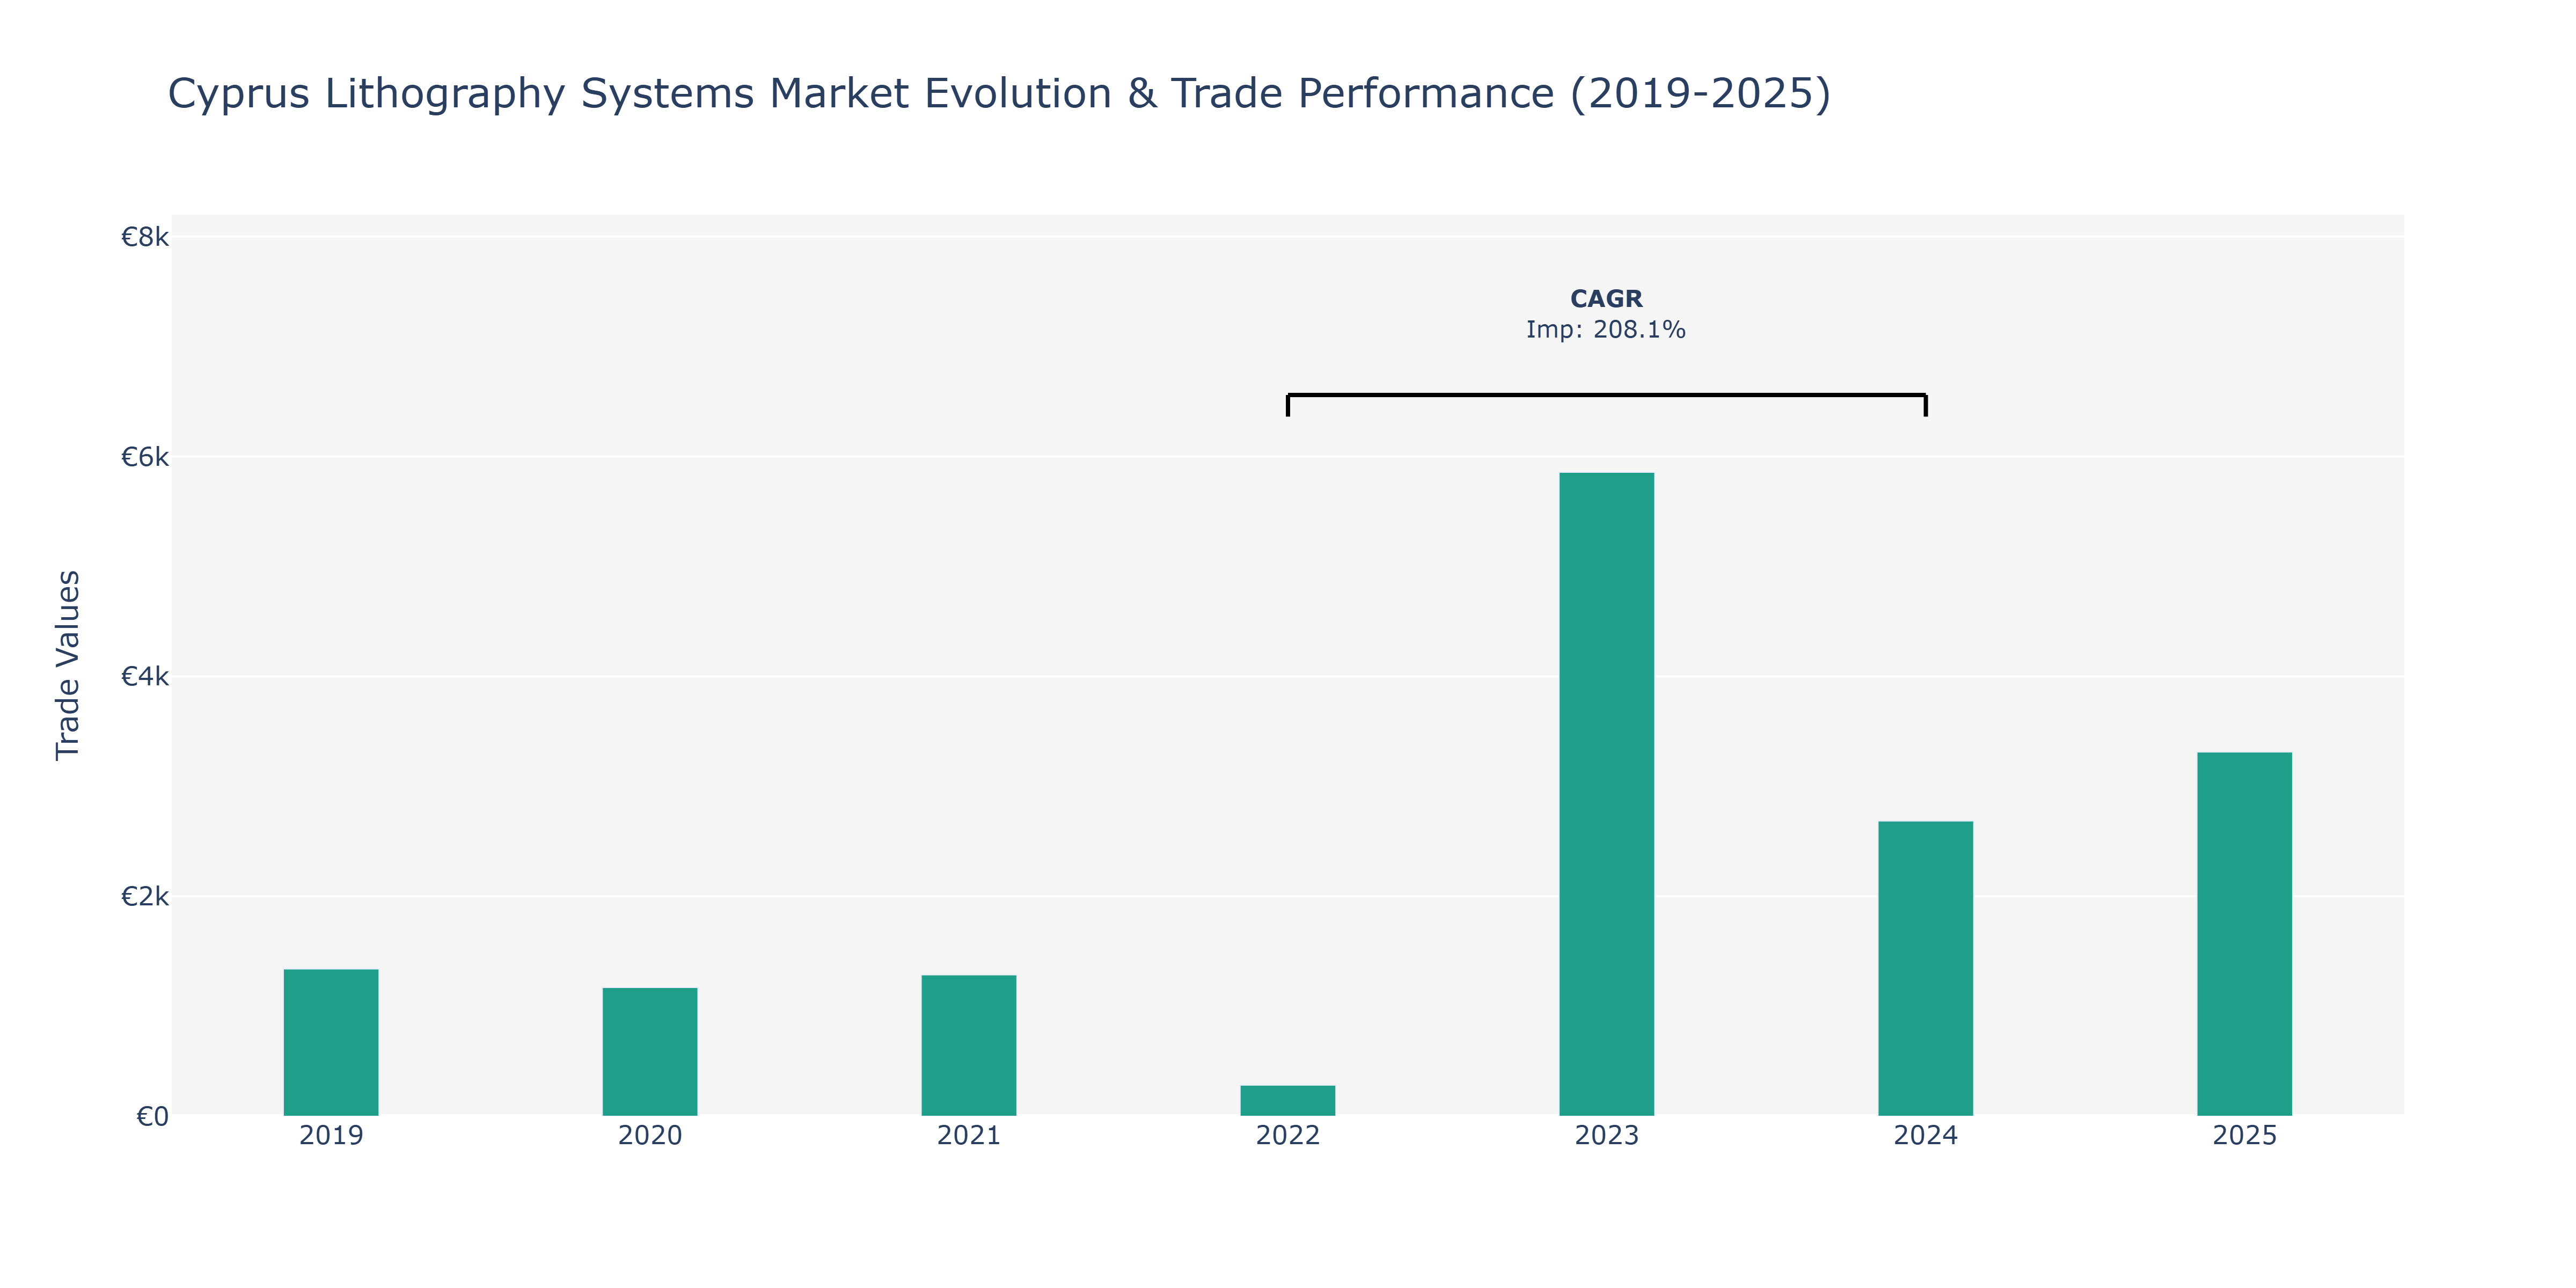Click the small 2022 bar
The height and width of the screenshot is (1288, 2576).
point(1288,1100)
